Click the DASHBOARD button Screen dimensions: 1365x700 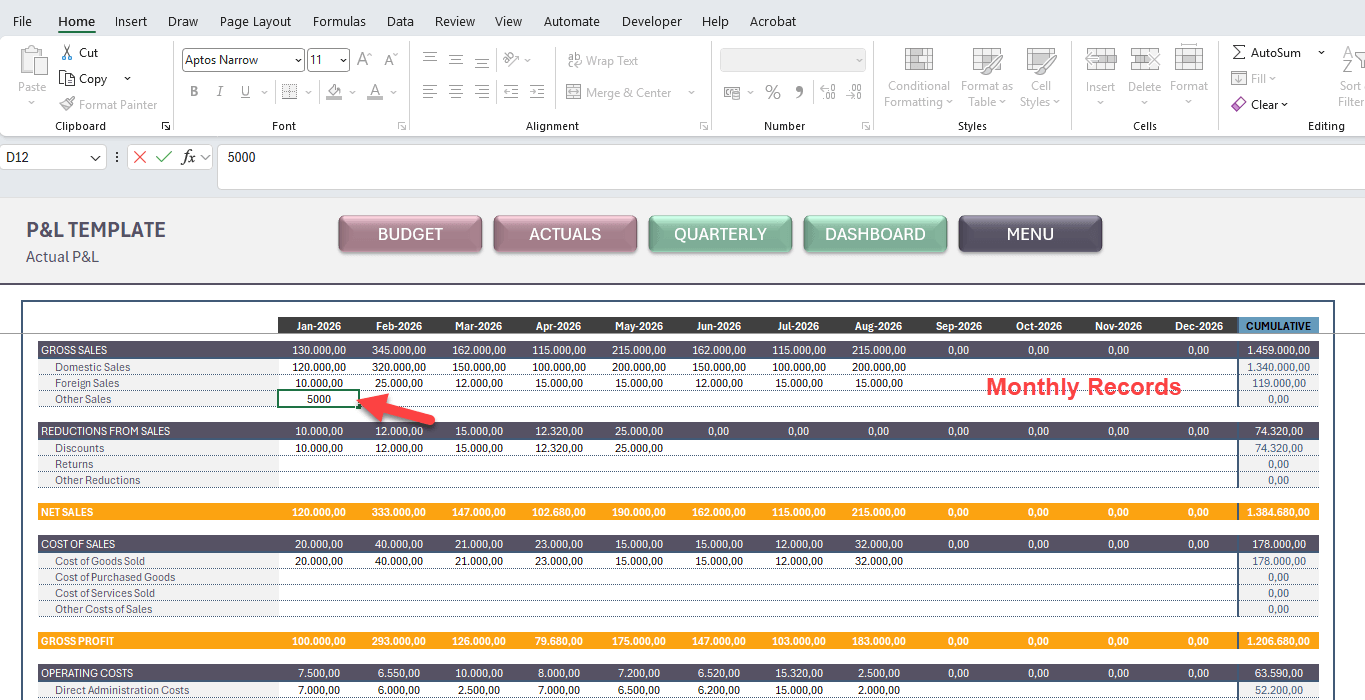tap(874, 233)
